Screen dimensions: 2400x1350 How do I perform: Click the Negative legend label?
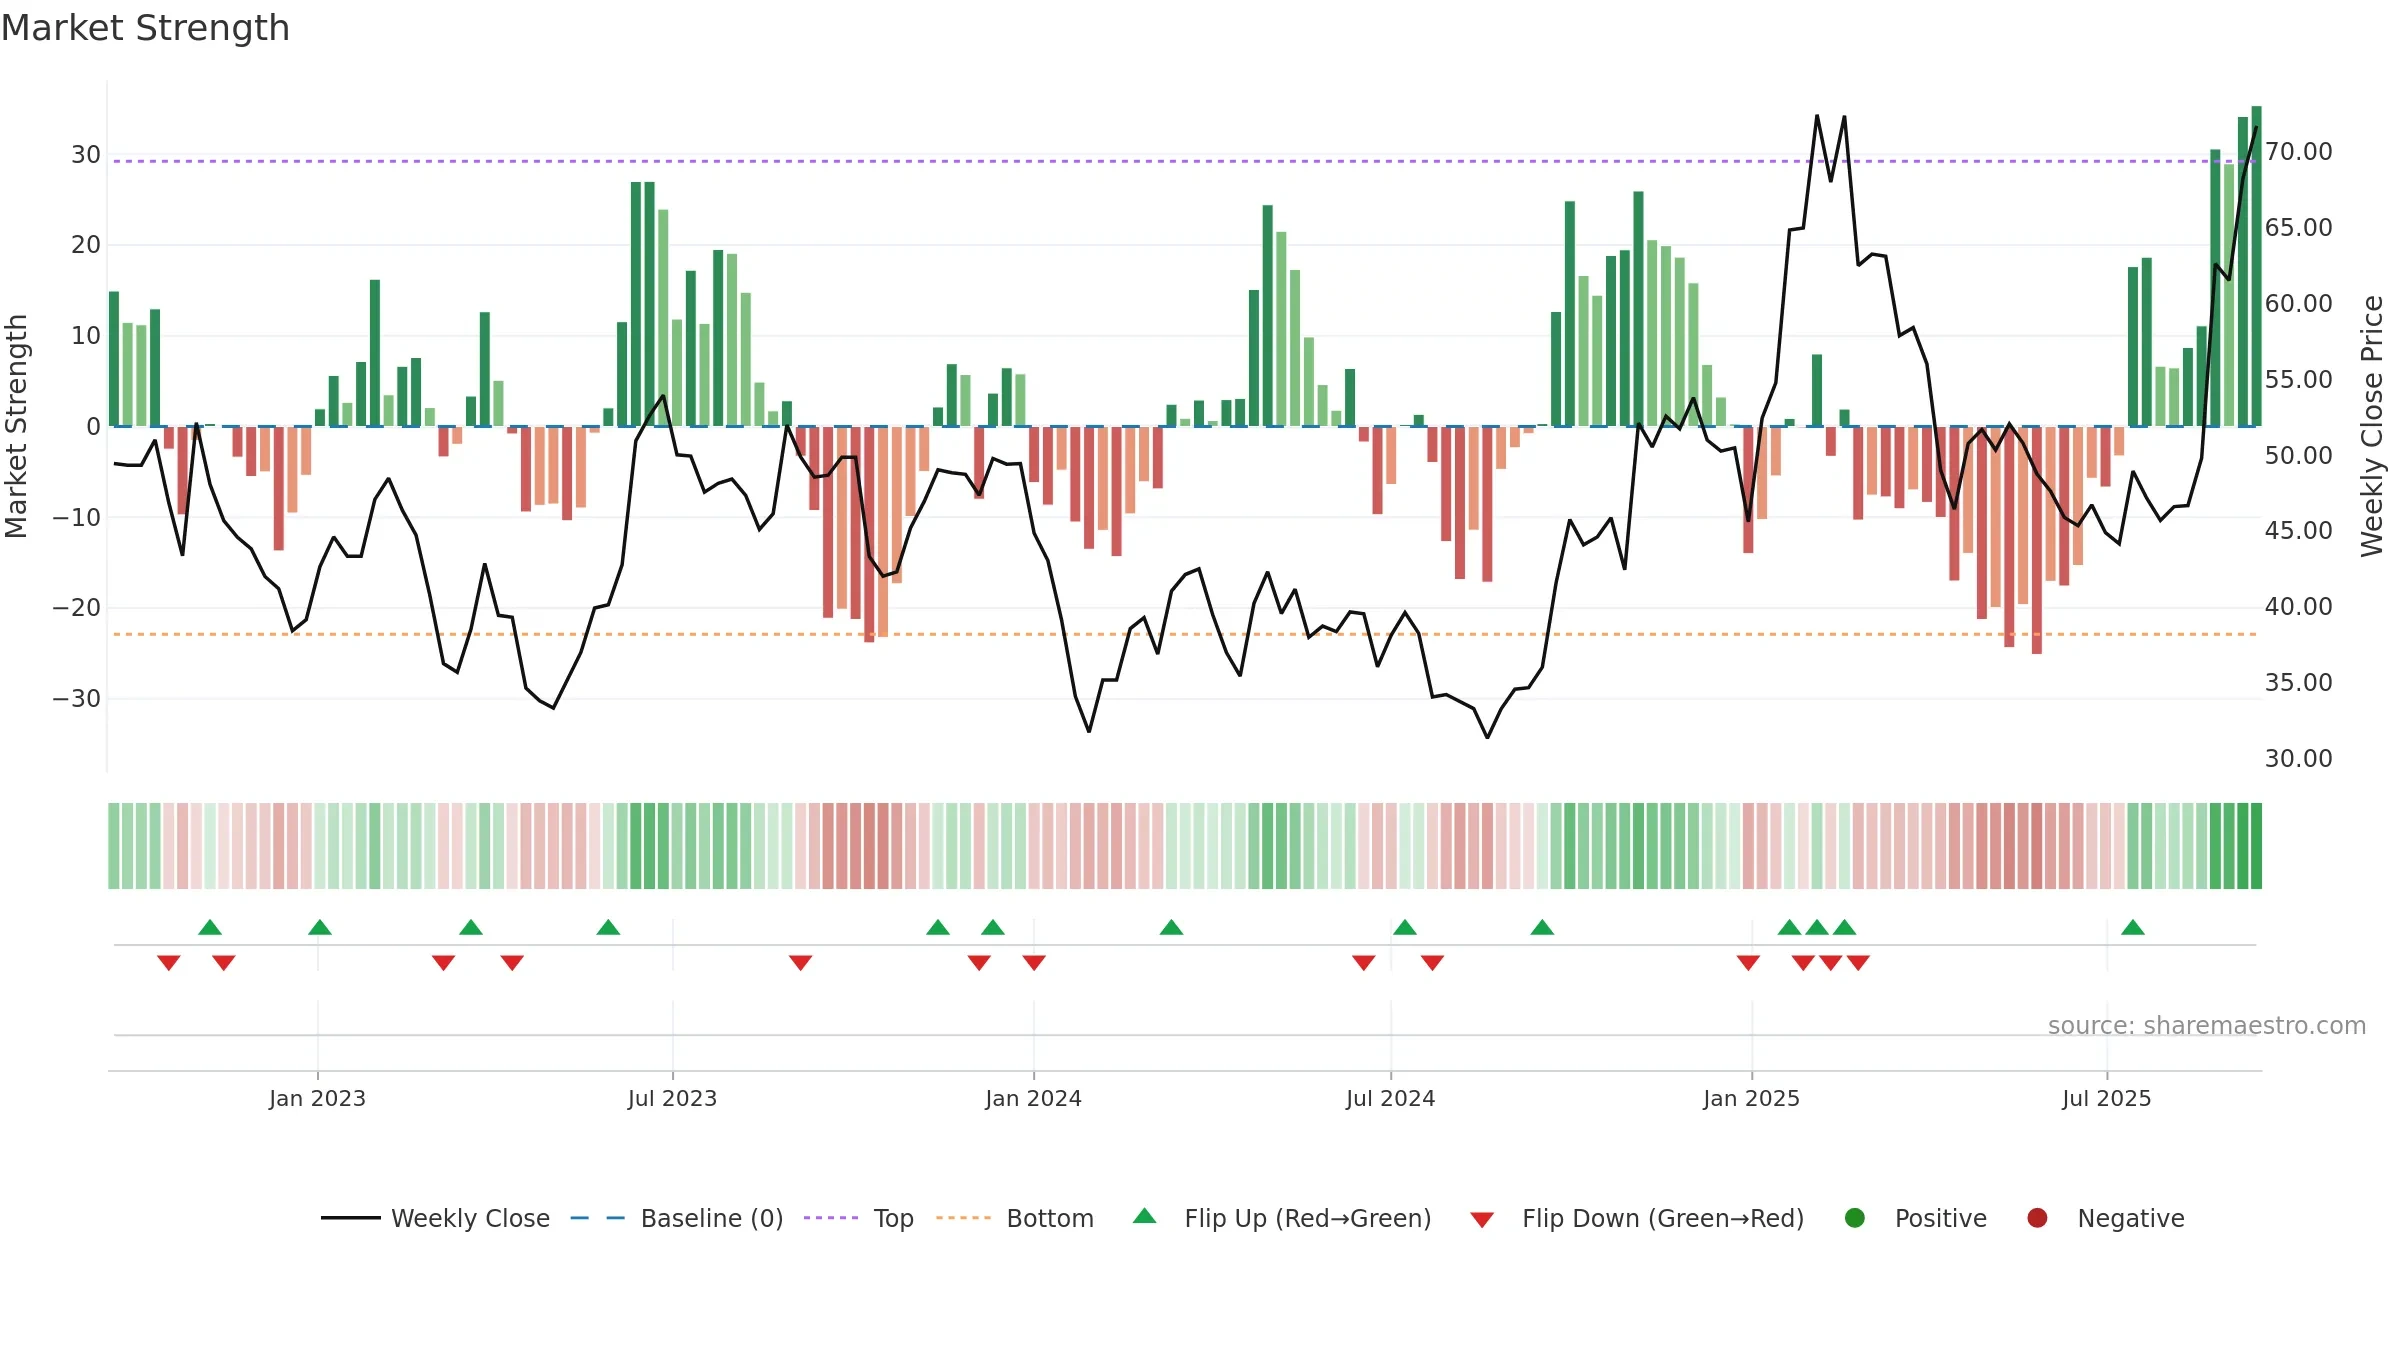tap(2130, 1218)
